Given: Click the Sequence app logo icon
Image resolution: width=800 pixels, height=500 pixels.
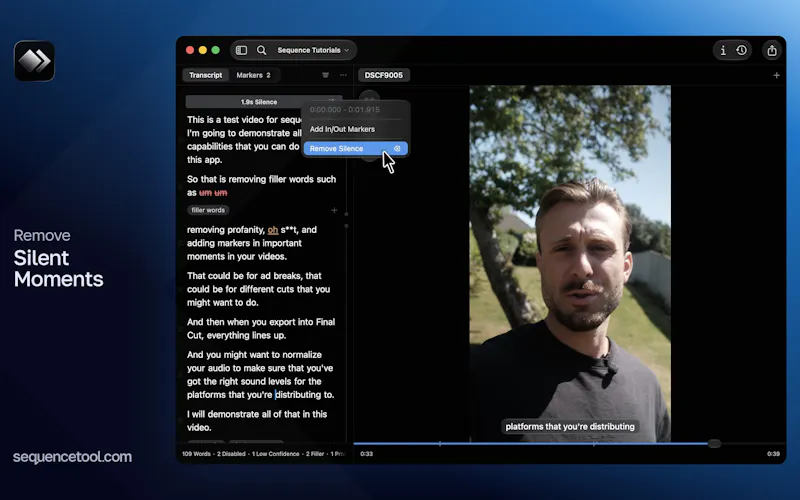Looking at the screenshot, I should 34,61.
